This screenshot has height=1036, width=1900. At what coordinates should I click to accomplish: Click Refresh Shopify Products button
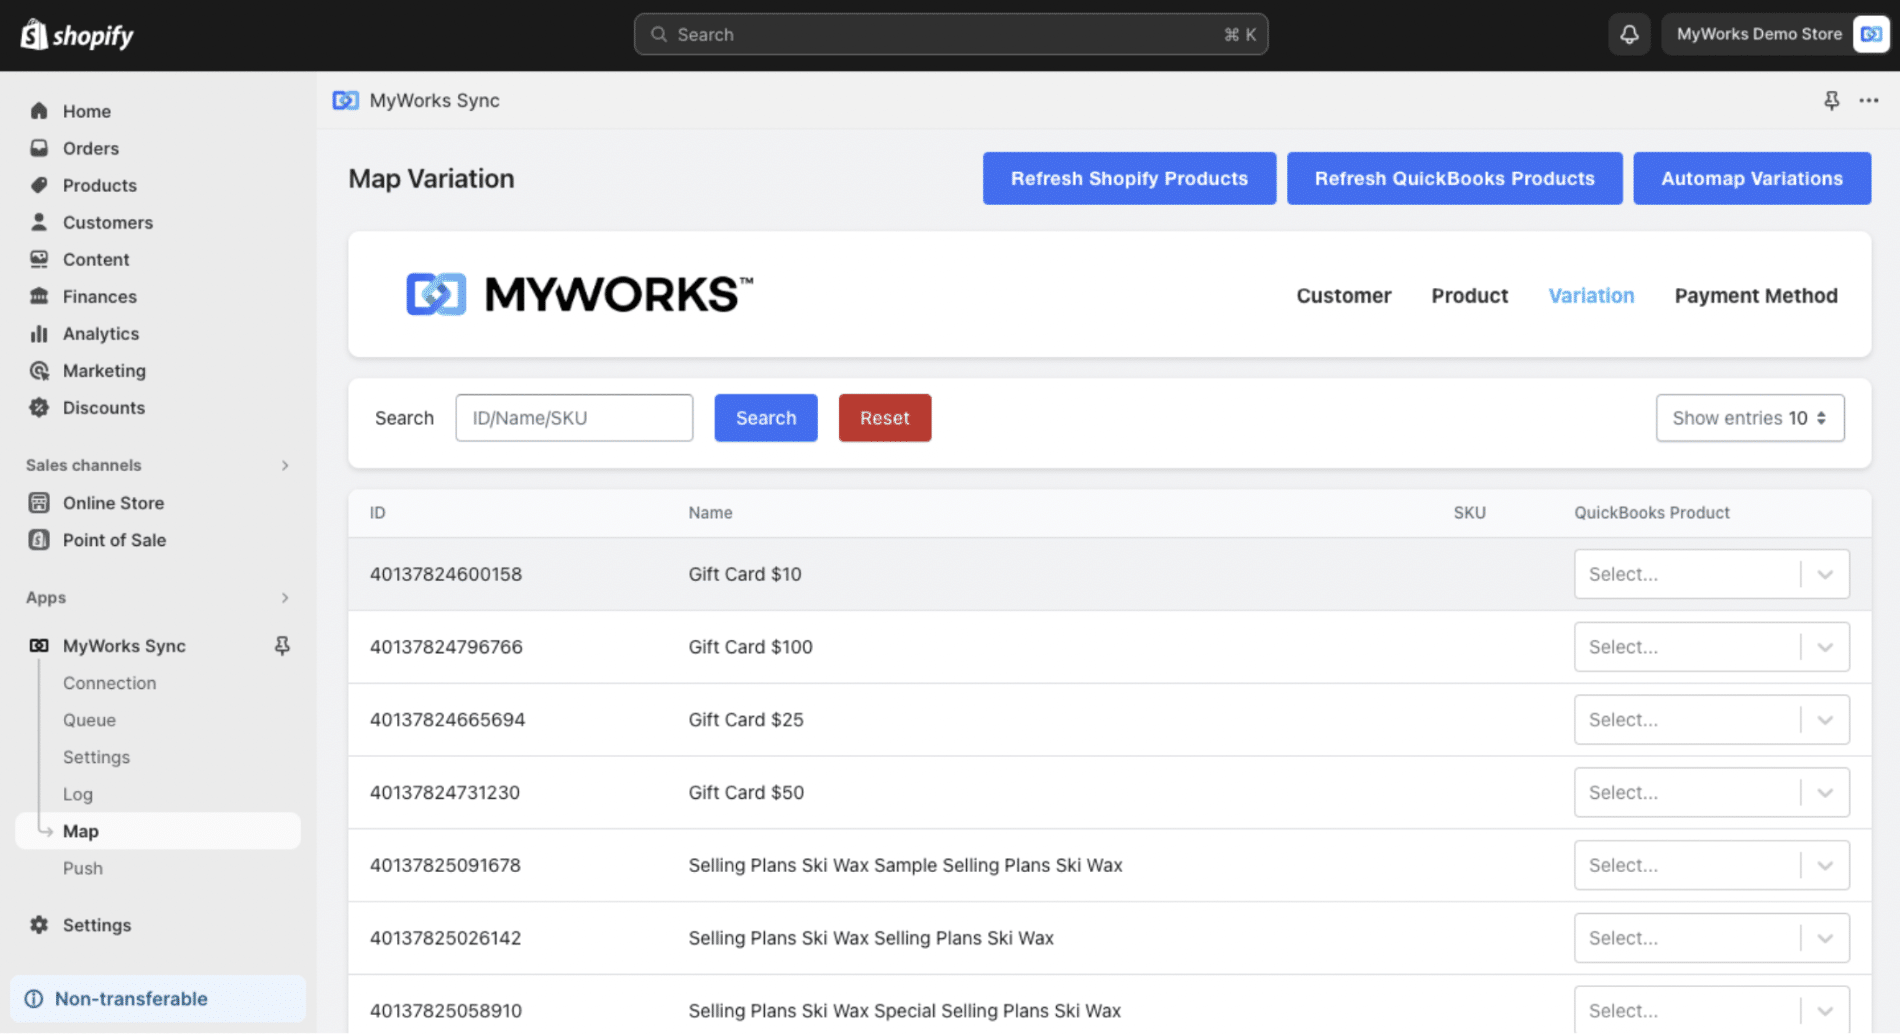(x=1129, y=178)
